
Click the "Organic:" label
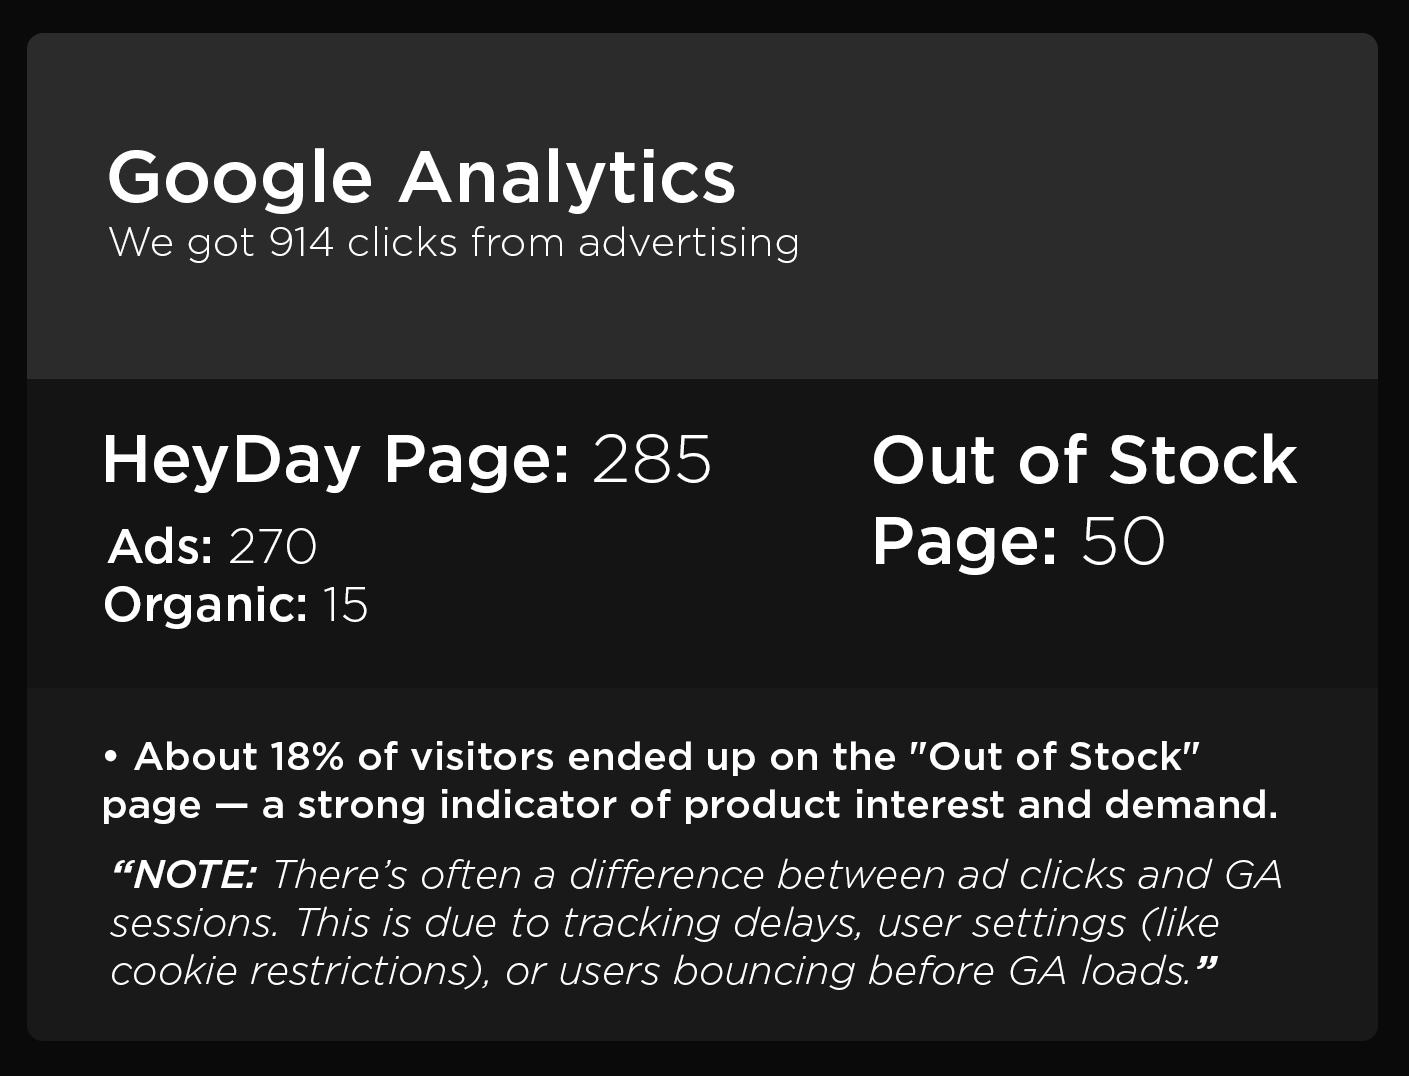tap(205, 604)
